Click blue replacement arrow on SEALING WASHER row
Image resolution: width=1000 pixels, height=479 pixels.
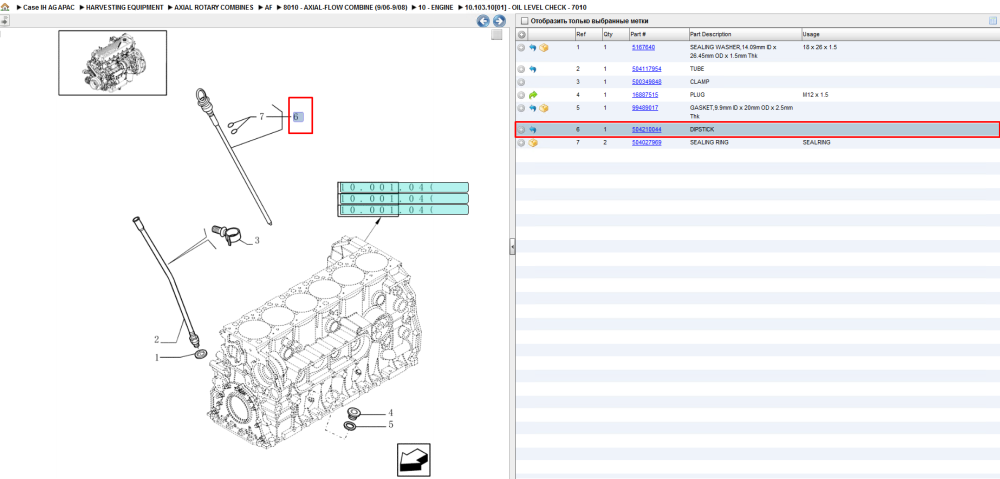533,48
